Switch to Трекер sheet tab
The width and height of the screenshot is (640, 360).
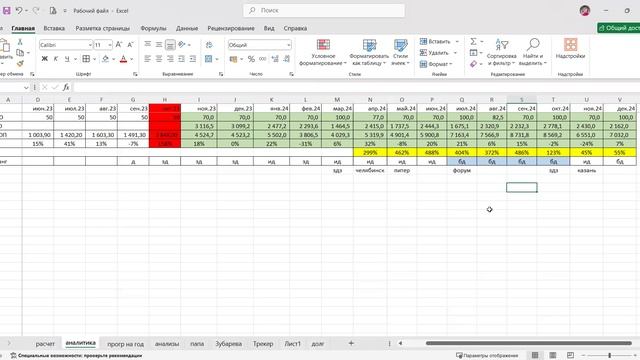tap(263, 344)
